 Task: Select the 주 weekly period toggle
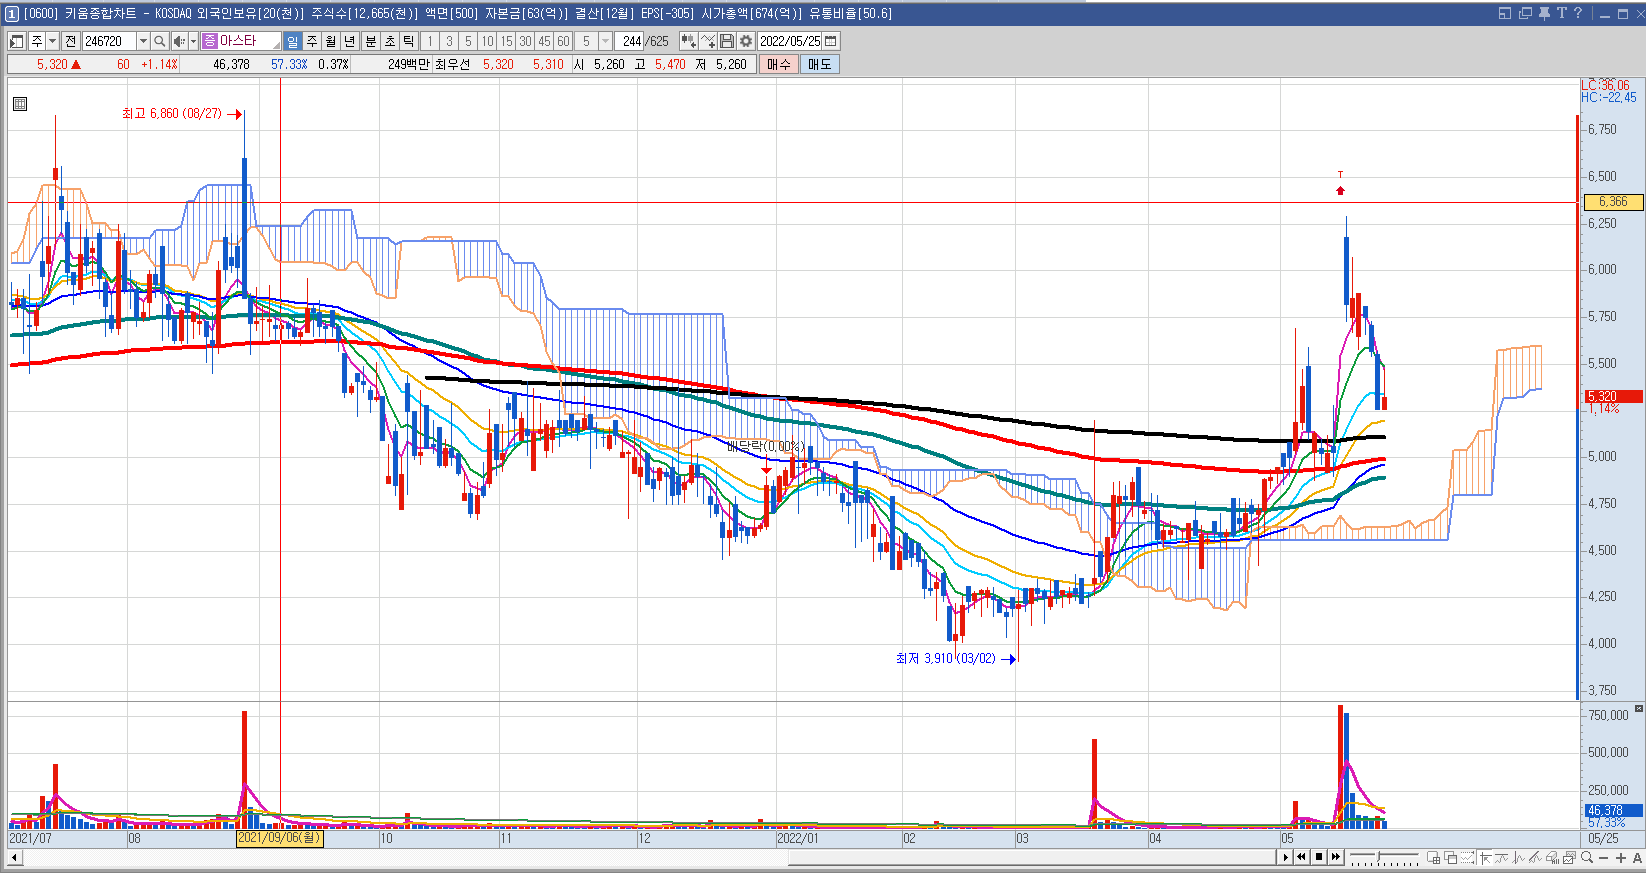click(312, 41)
